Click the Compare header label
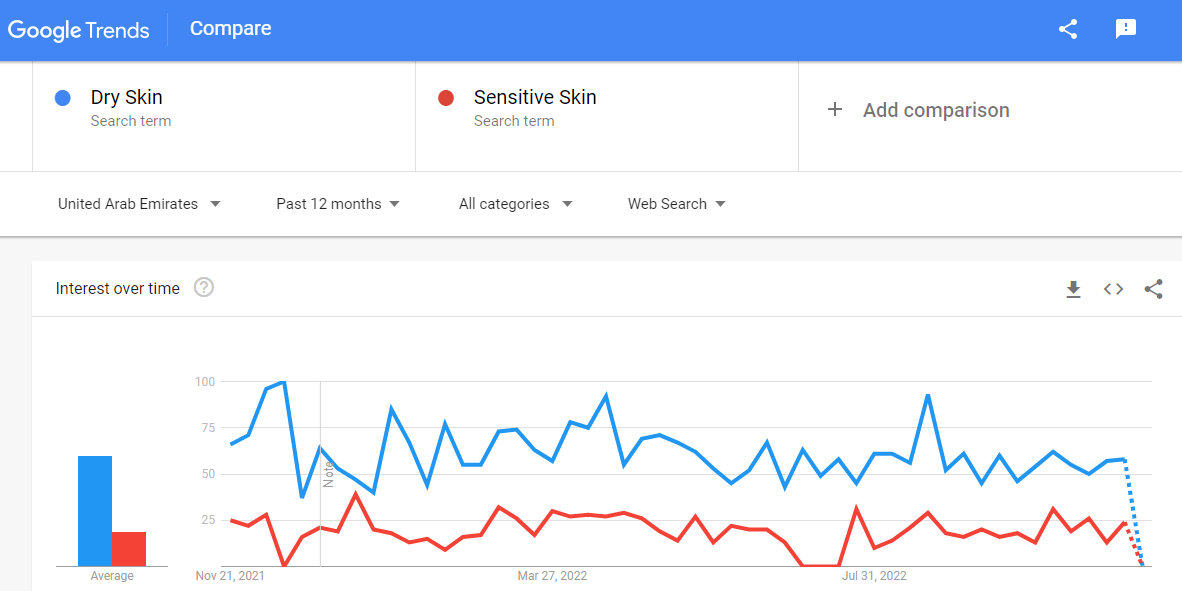Image resolution: width=1182 pixels, height=591 pixels. click(x=231, y=29)
